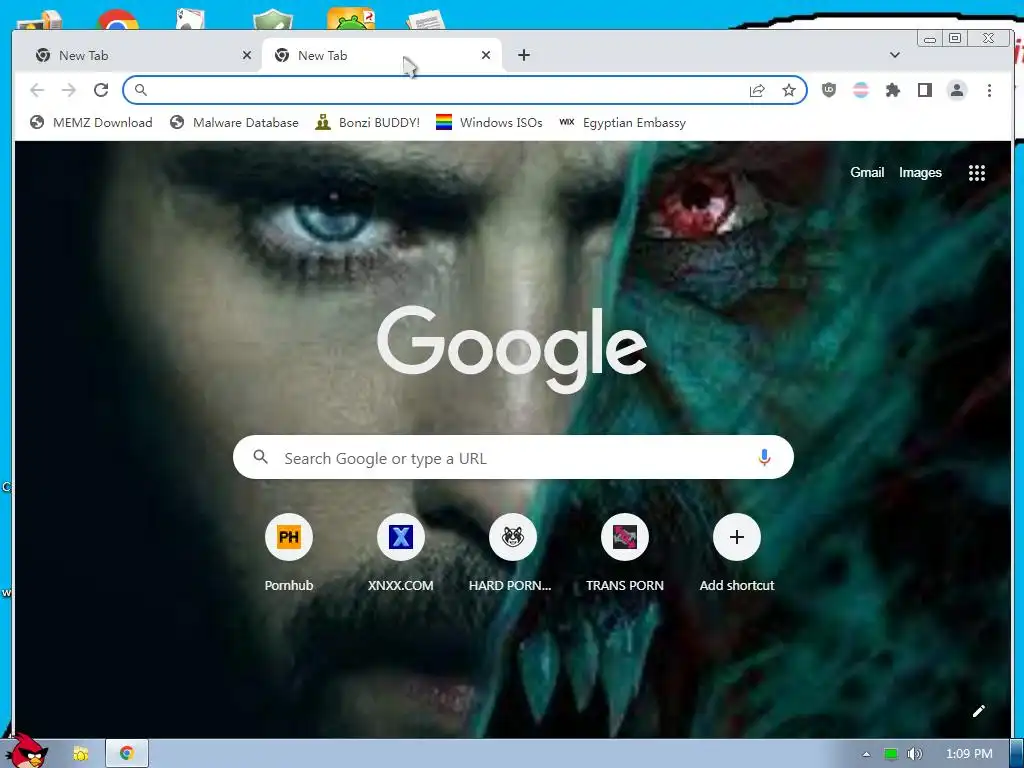Customize this page with the pencil icon

(978, 711)
